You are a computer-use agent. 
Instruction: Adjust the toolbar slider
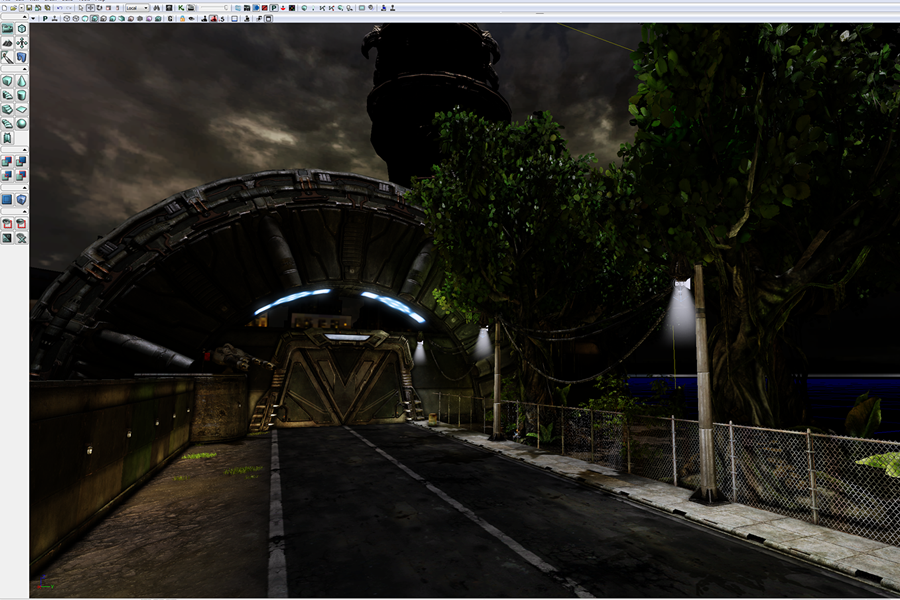(x=212, y=8)
